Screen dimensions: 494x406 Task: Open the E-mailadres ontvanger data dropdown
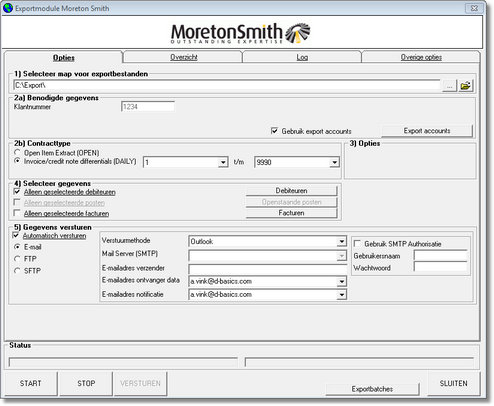pyautogui.click(x=342, y=281)
